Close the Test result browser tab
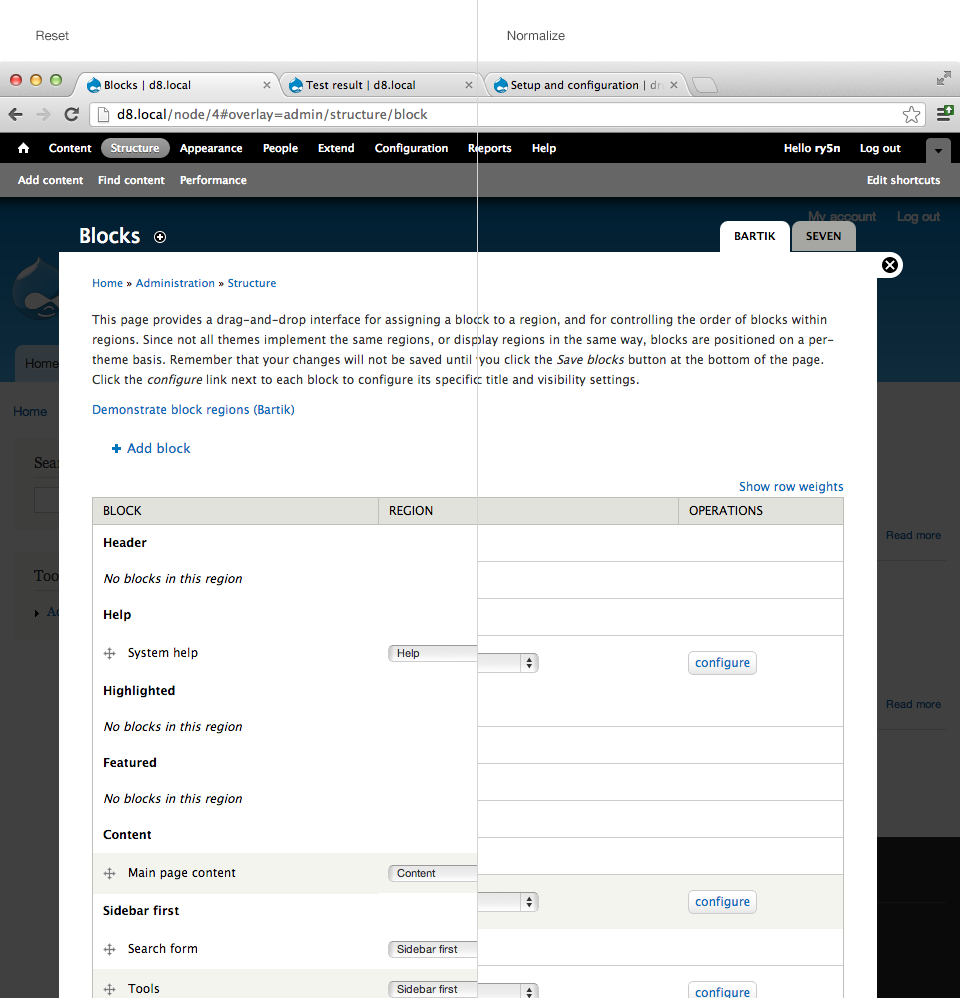960x998 pixels. [x=469, y=85]
